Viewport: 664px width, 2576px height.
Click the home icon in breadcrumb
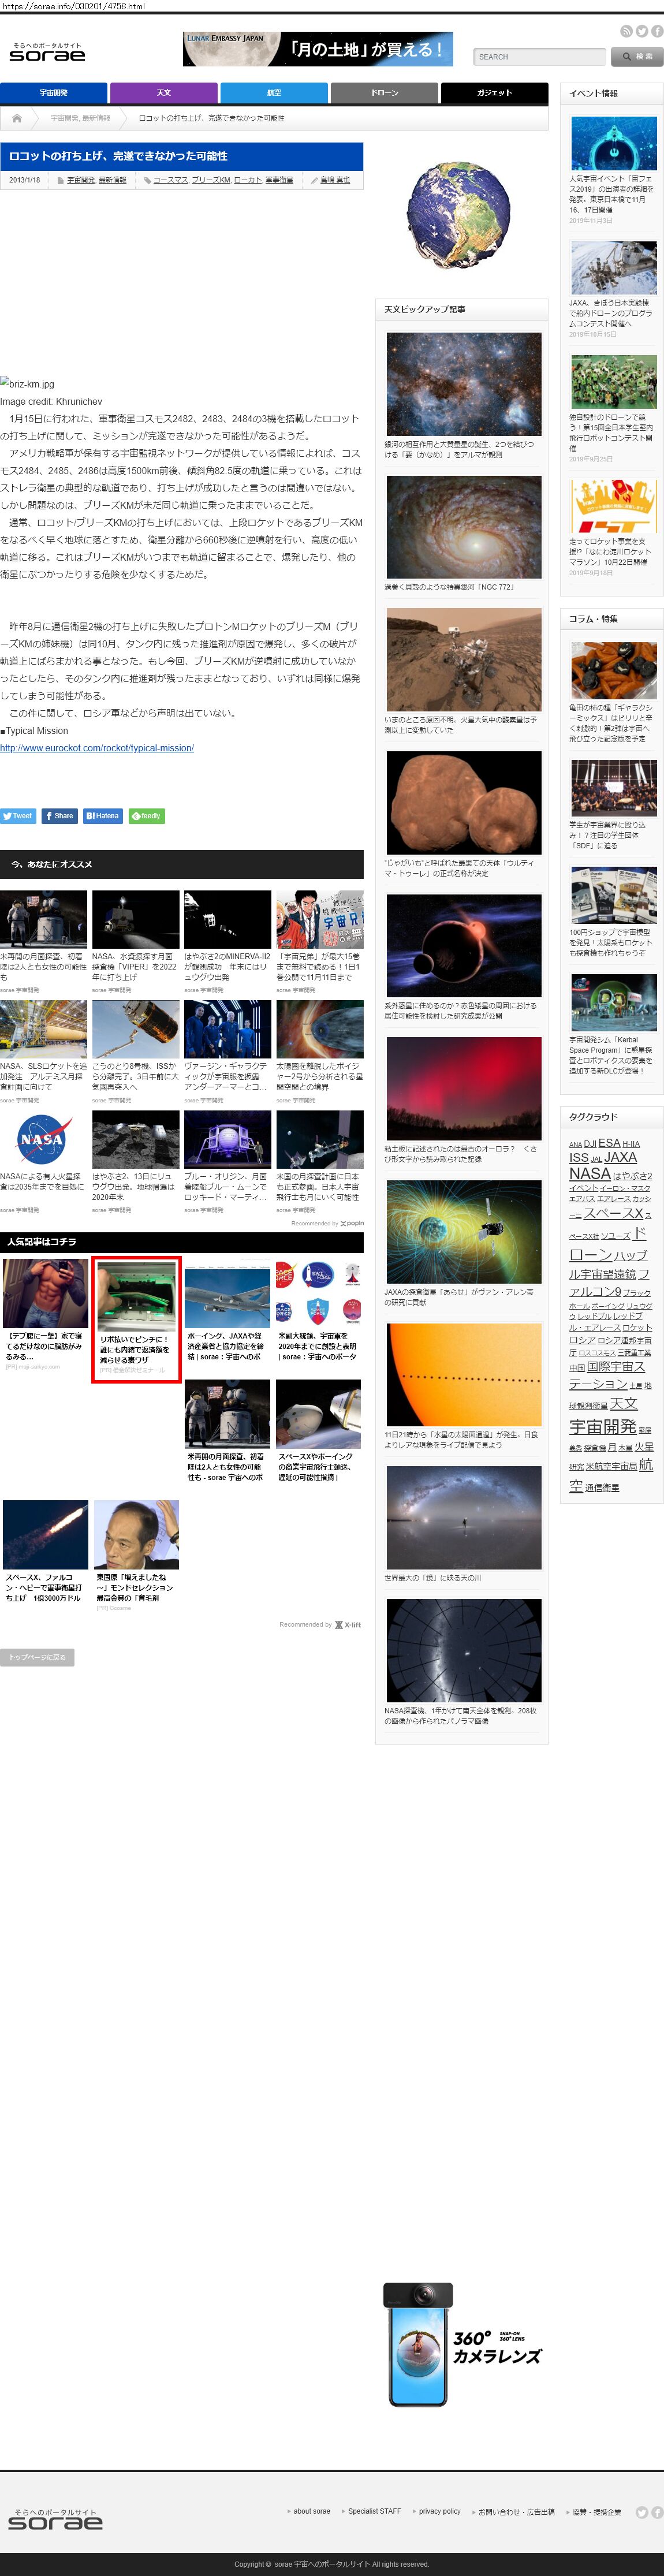point(17,118)
